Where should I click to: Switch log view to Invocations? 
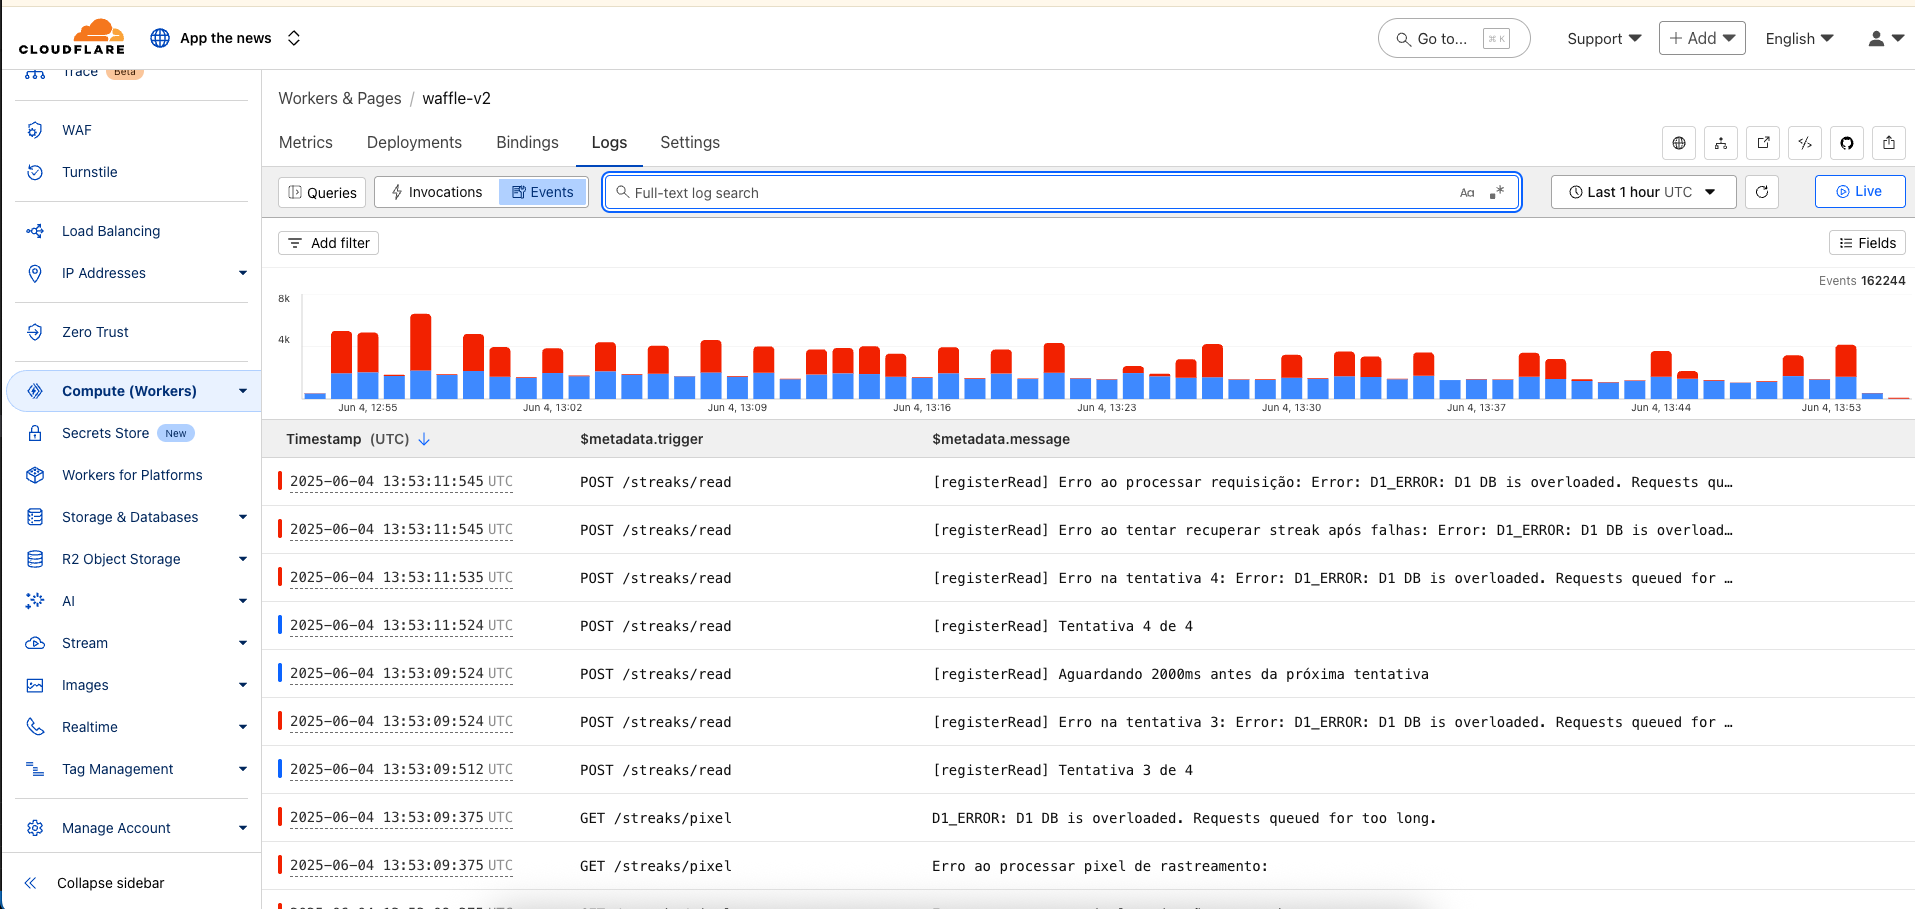436,192
